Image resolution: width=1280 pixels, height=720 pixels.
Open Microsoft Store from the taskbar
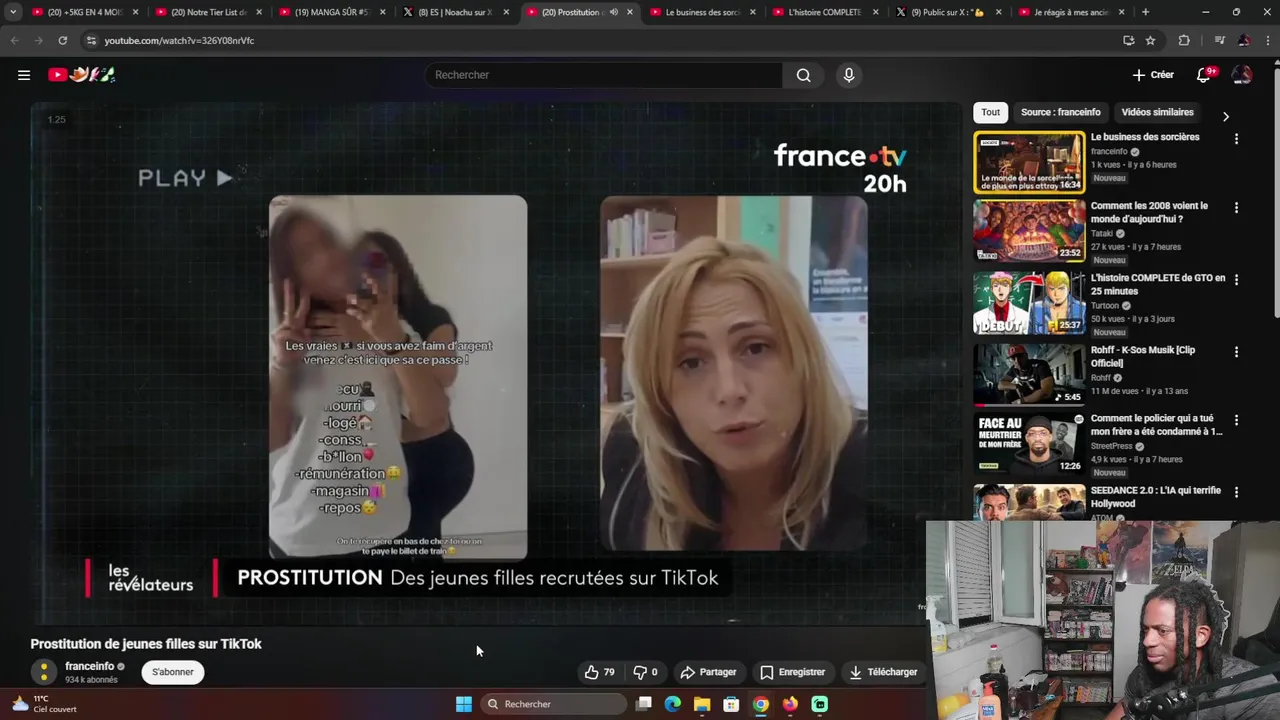click(731, 704)
